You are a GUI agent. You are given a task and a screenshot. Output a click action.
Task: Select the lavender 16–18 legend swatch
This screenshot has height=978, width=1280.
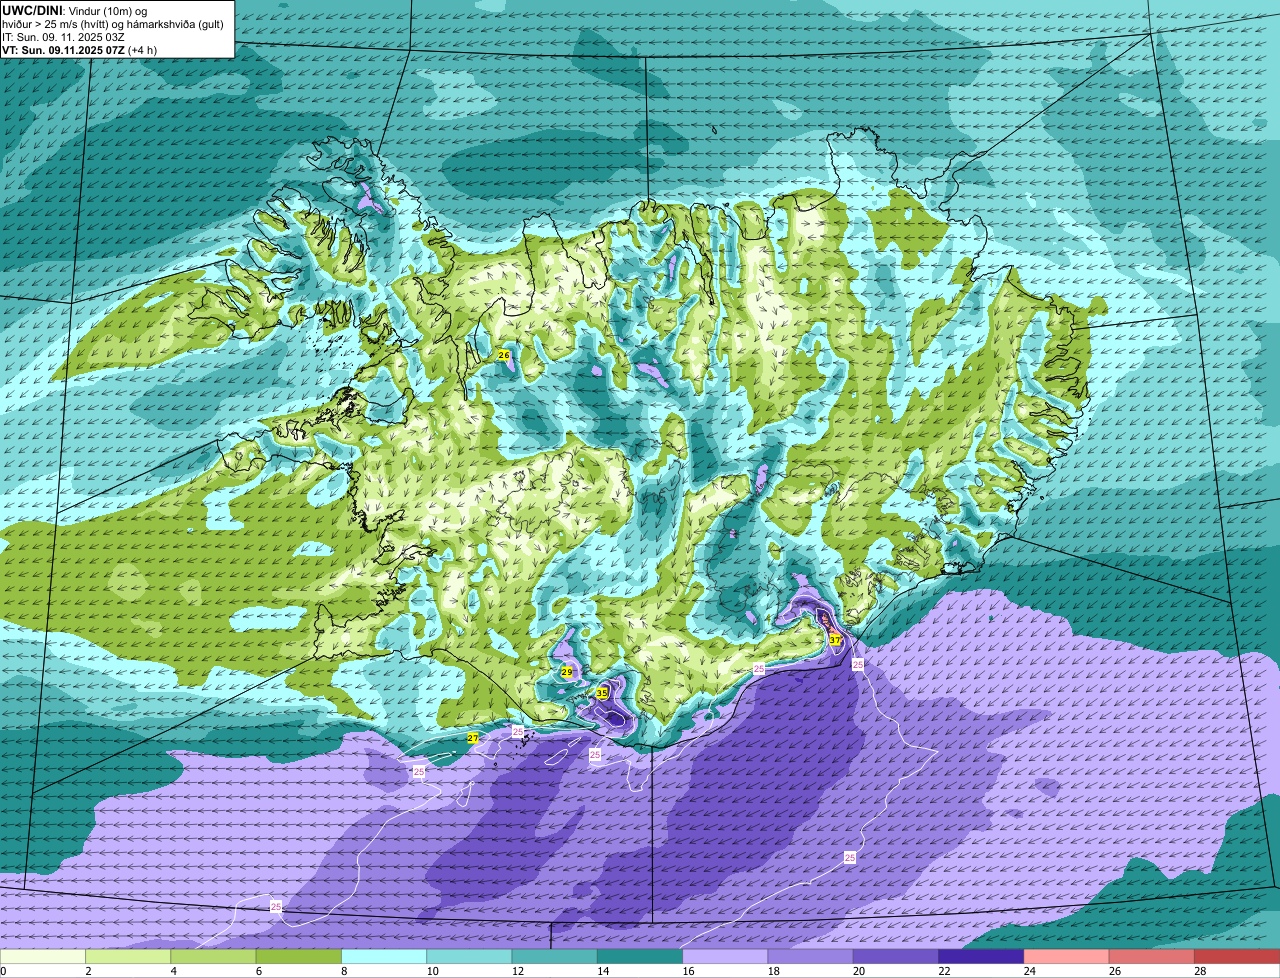(725, 956)
